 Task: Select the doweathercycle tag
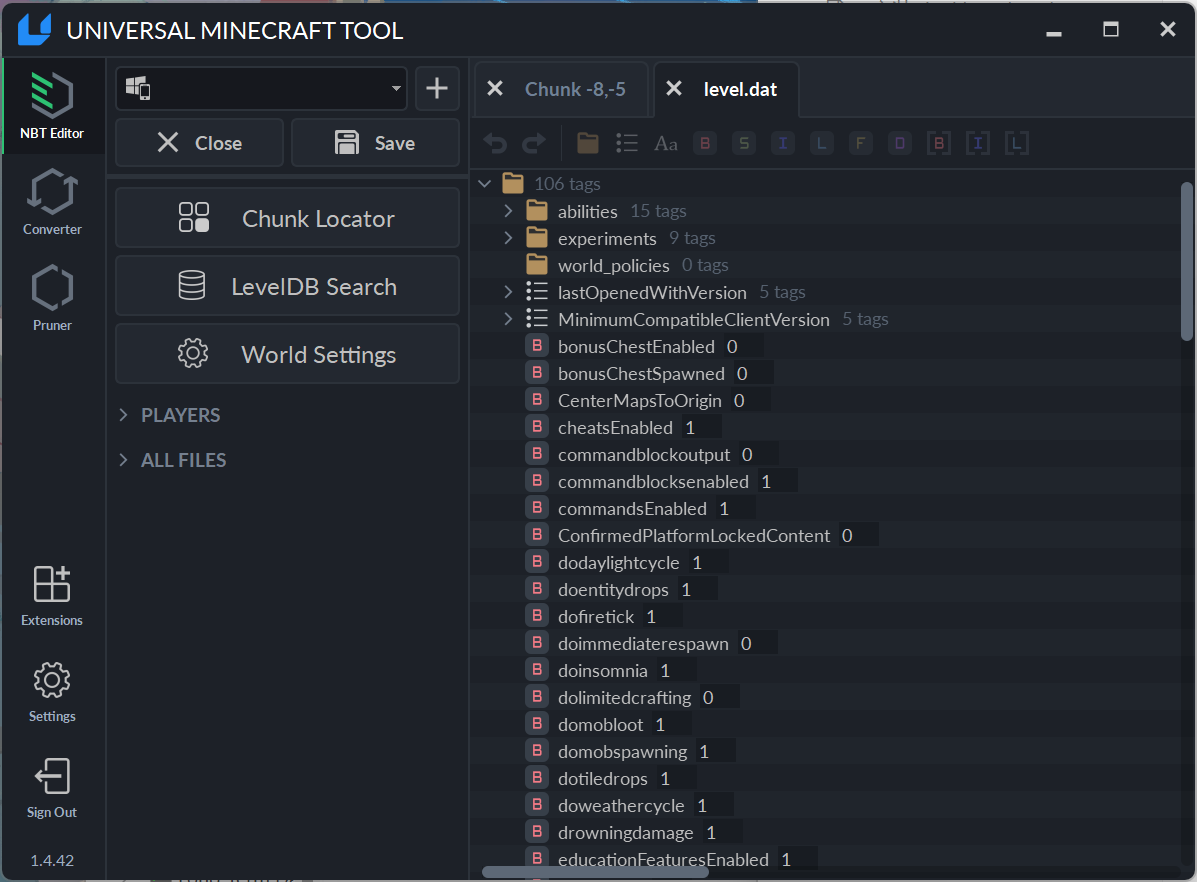621,806
